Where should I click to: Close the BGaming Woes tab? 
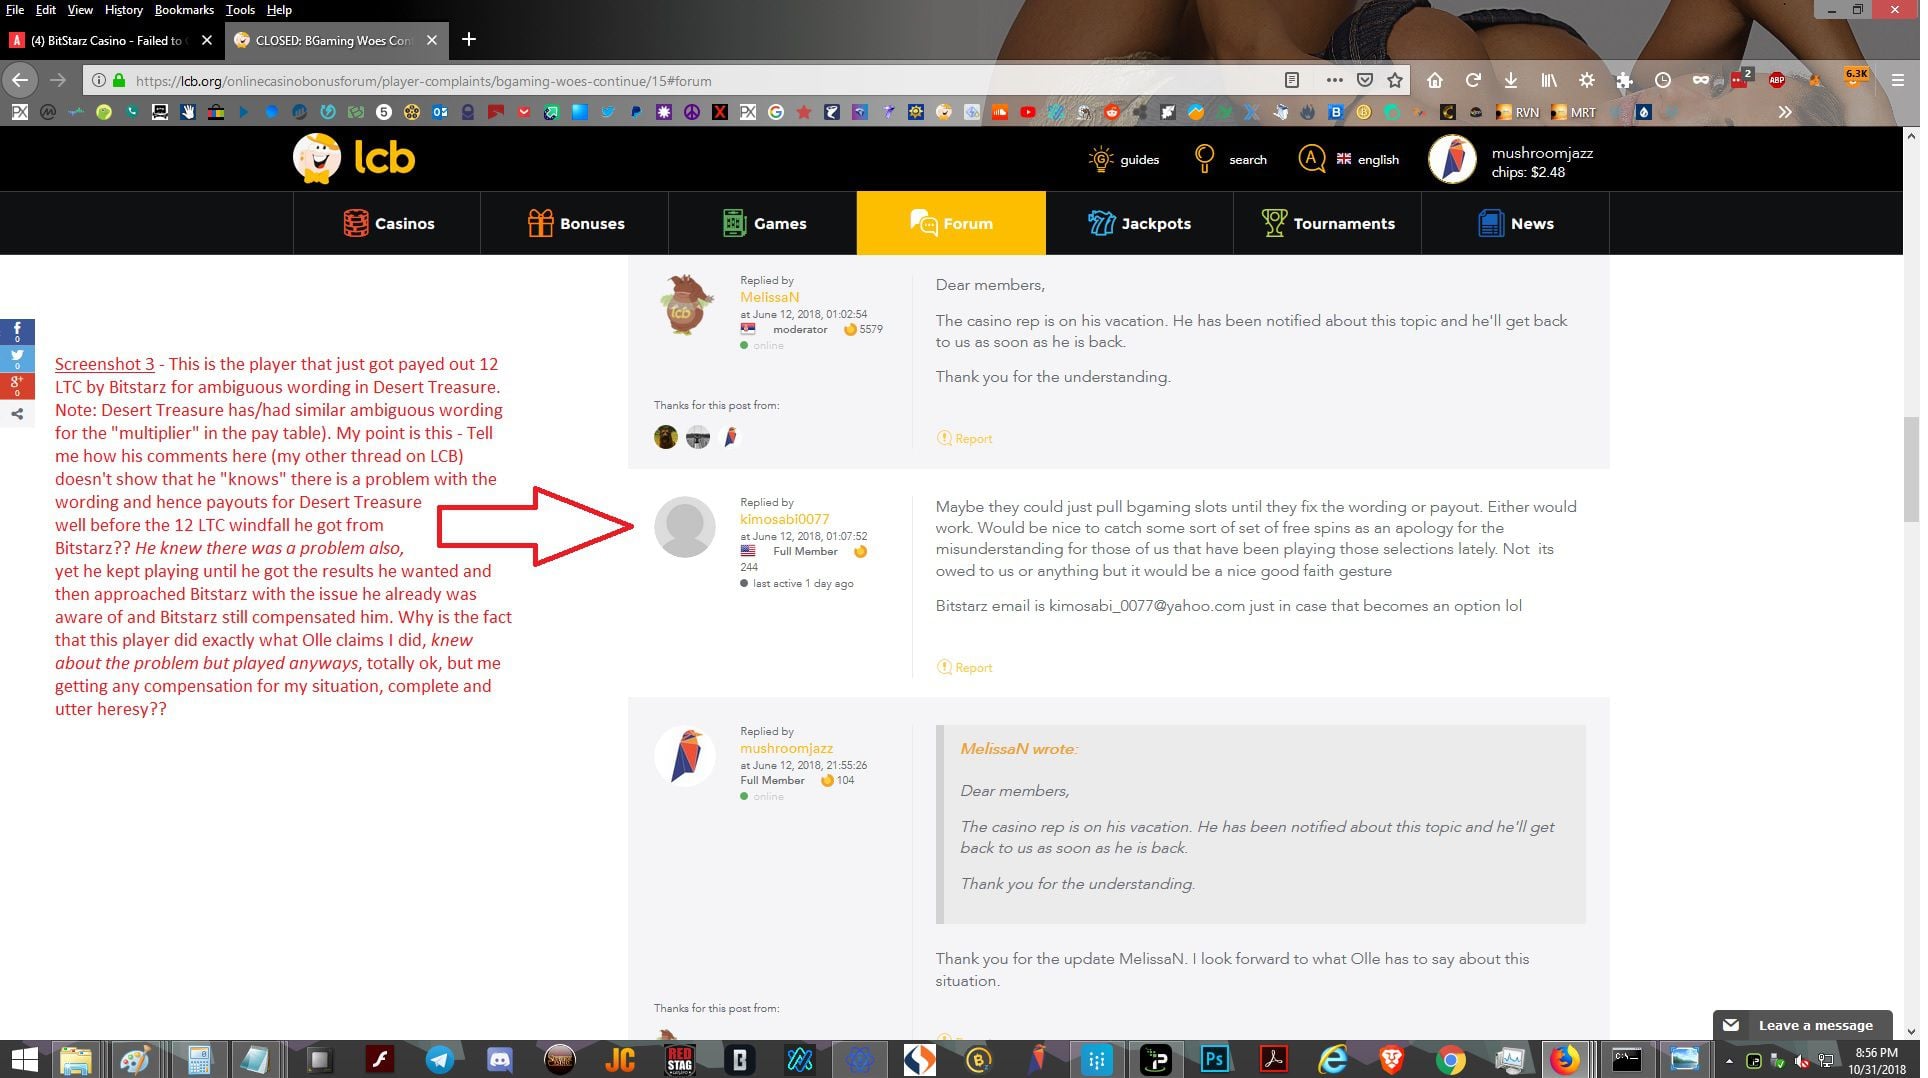click(432, 41)
